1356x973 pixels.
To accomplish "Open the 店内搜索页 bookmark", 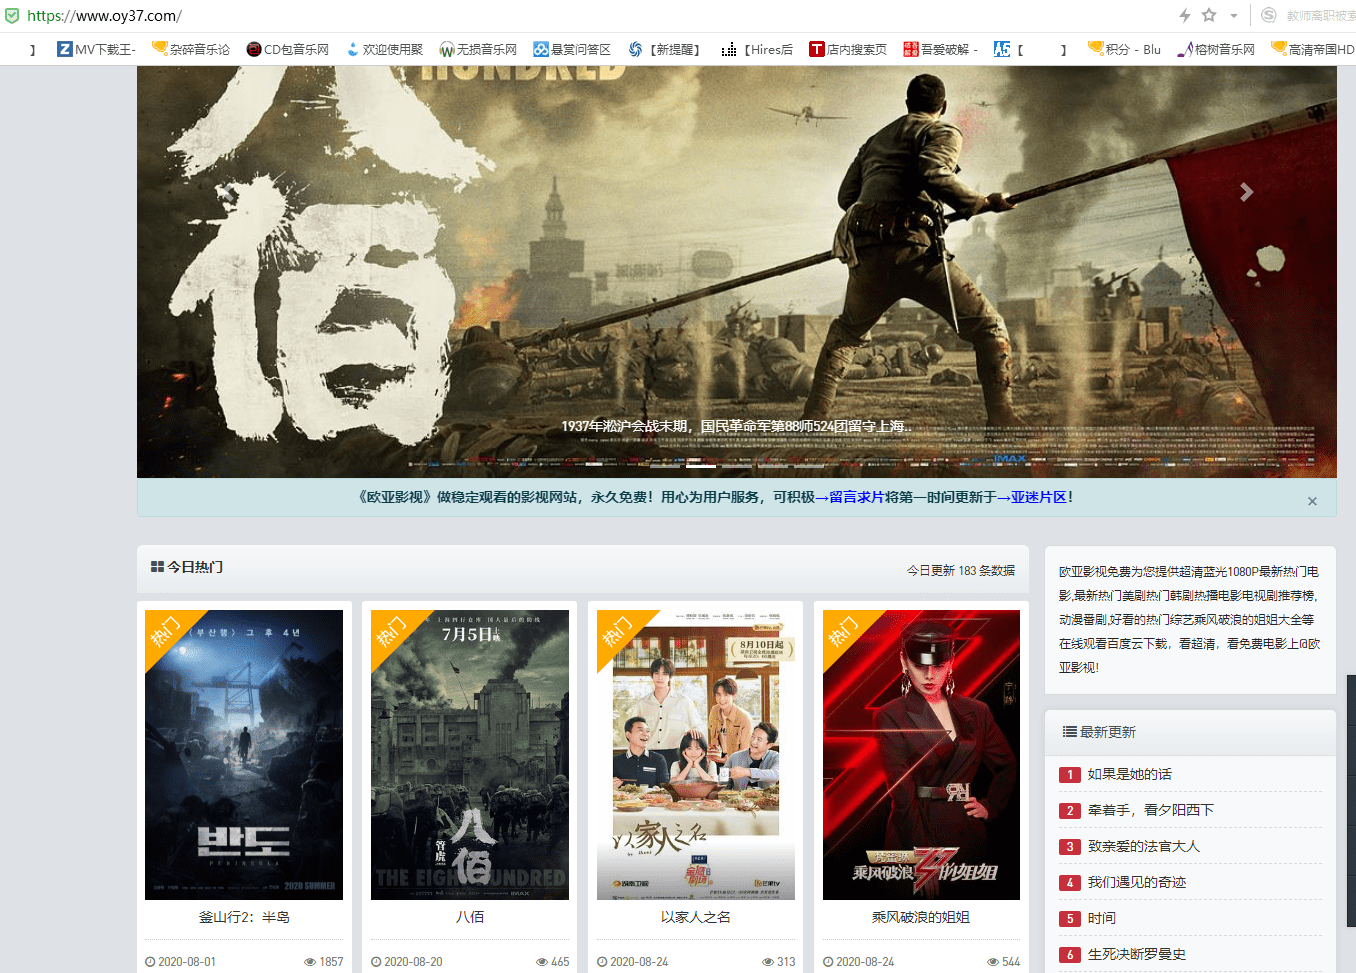I will (848, 49).
